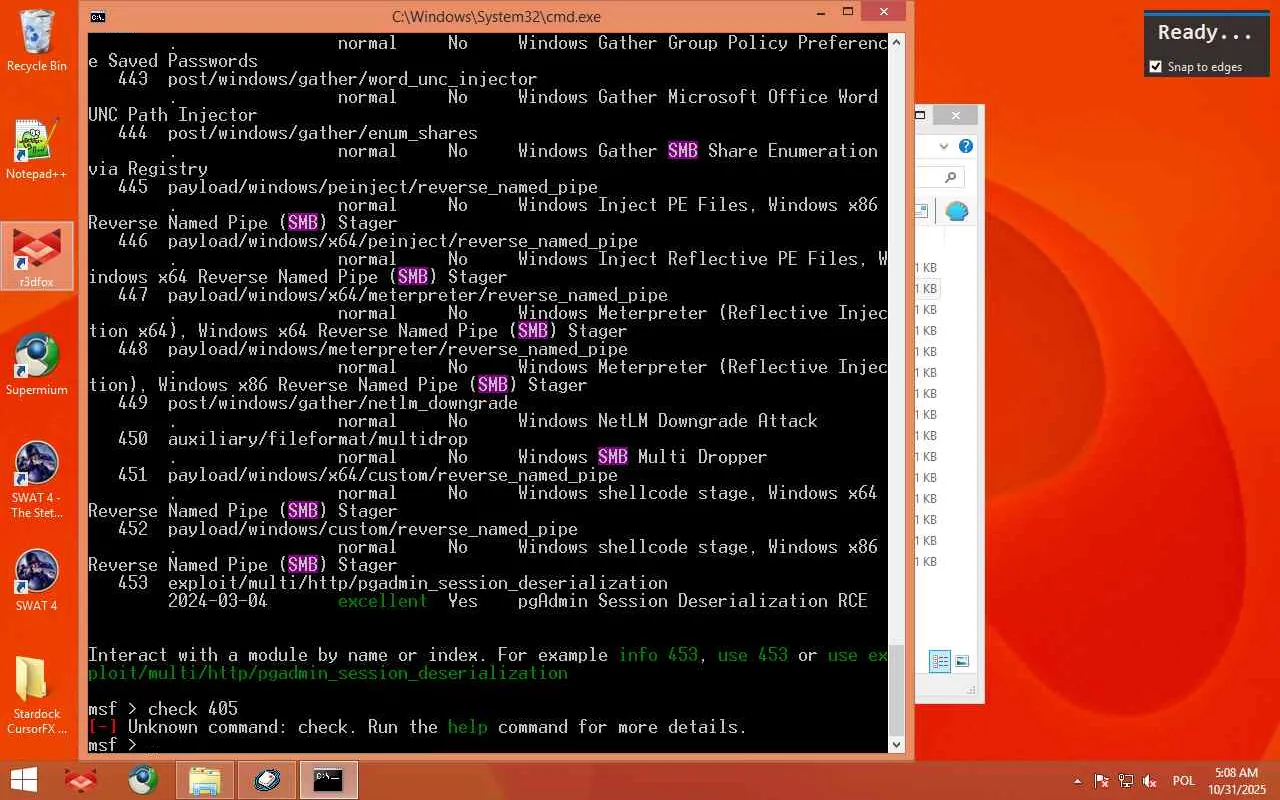Click the cmd window scrollbar thumb
Screen dimensions: 1280x800
coord(896,689)
